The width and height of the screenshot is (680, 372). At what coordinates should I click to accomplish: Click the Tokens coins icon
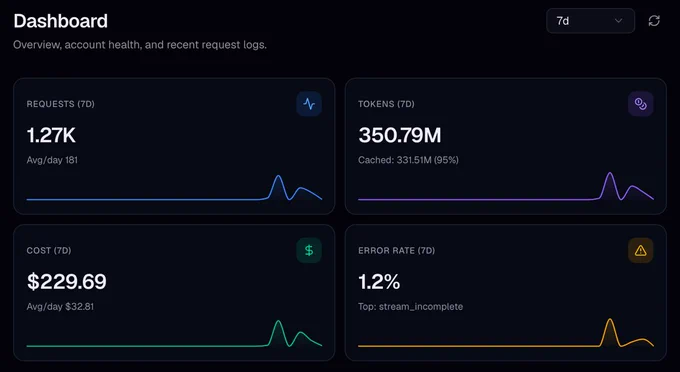(x=641, y=104)
